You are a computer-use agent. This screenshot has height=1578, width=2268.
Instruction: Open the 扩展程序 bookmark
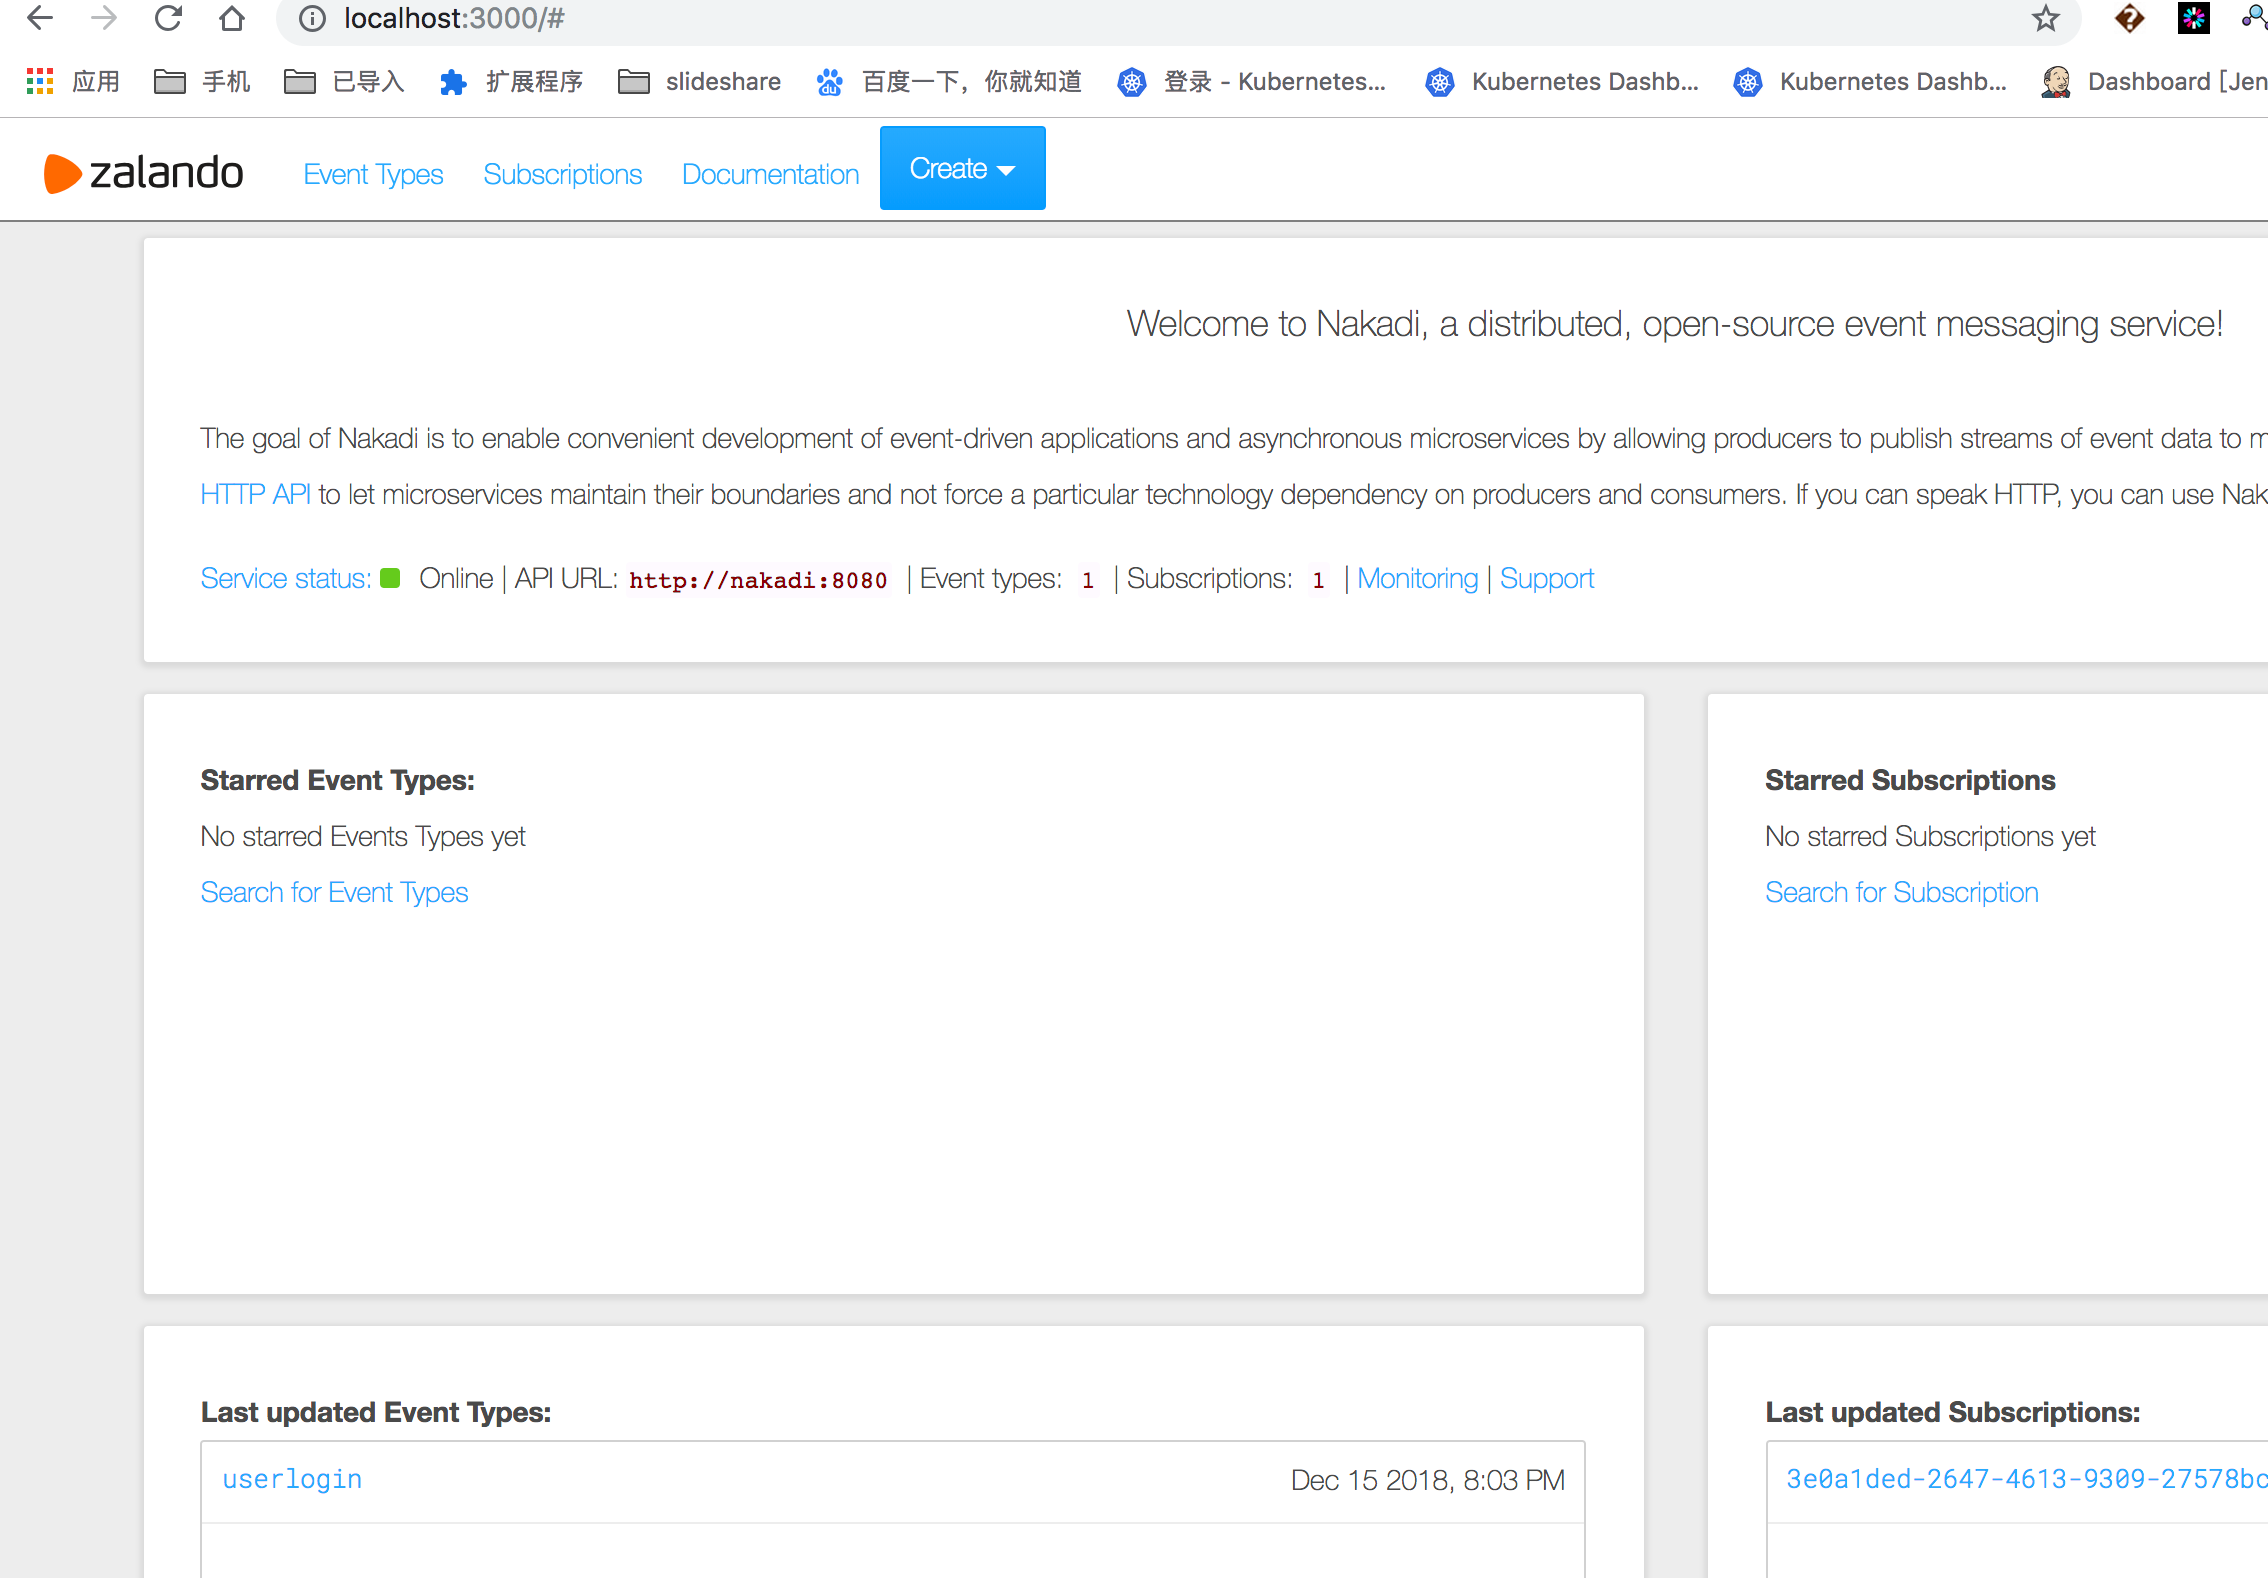(511, 81)
